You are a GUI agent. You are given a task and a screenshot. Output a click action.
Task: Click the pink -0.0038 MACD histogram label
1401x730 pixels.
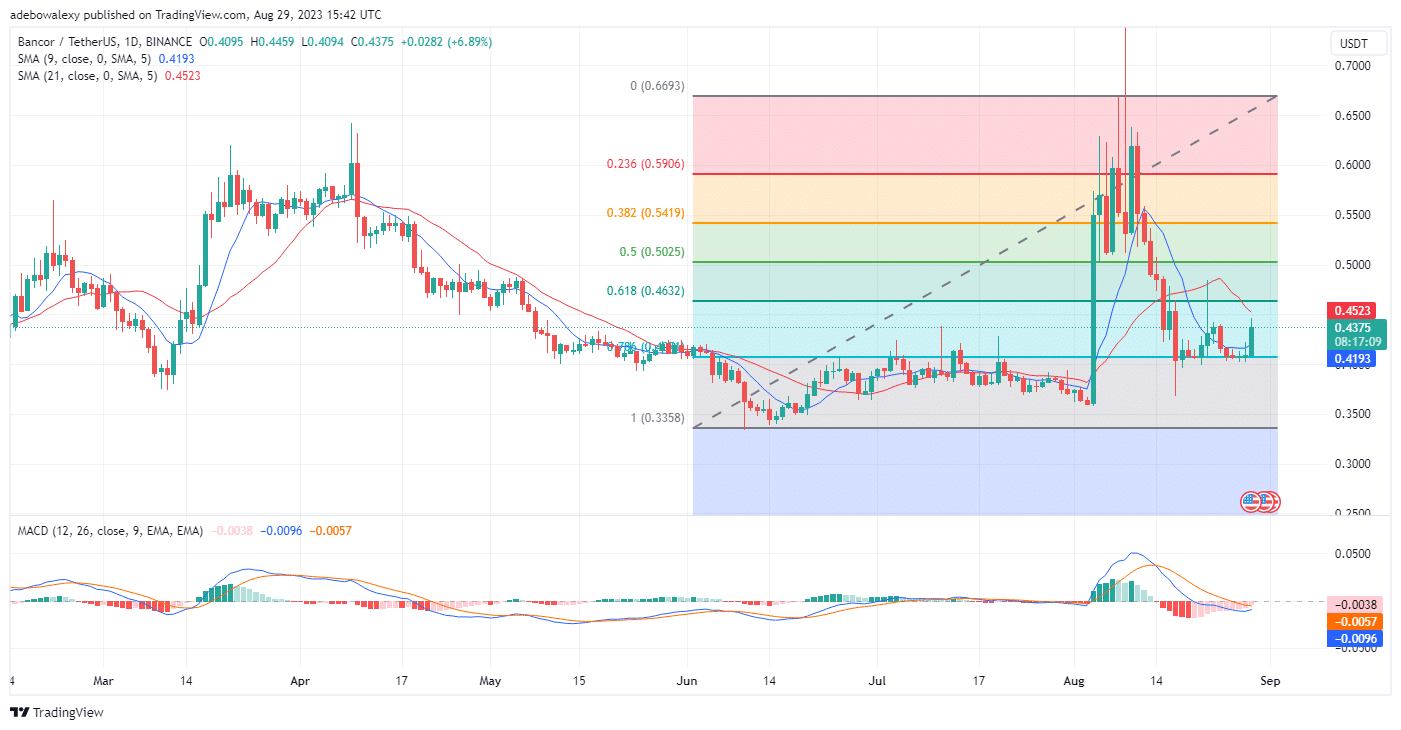coord(1355,604)
